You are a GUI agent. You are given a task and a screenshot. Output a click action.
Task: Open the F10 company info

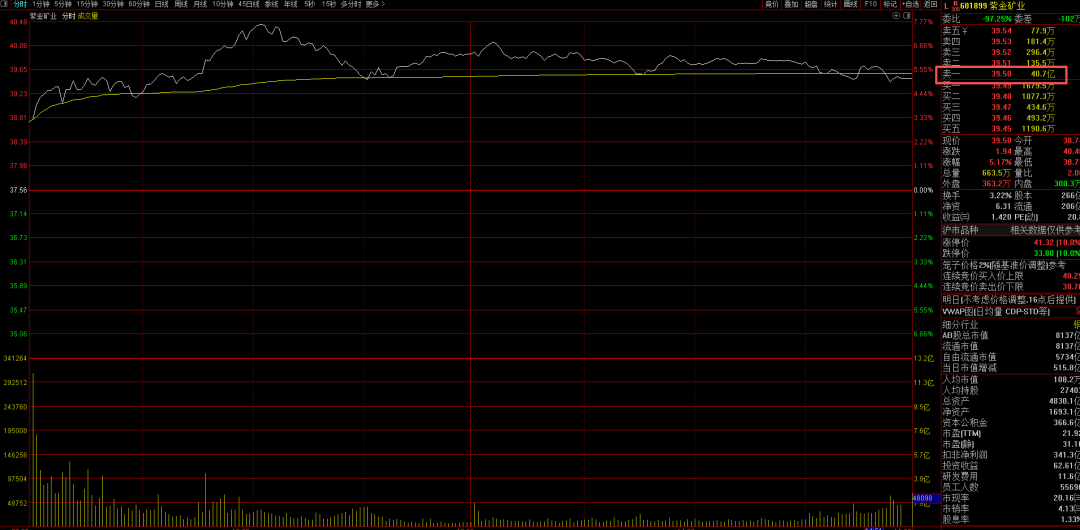870,5
